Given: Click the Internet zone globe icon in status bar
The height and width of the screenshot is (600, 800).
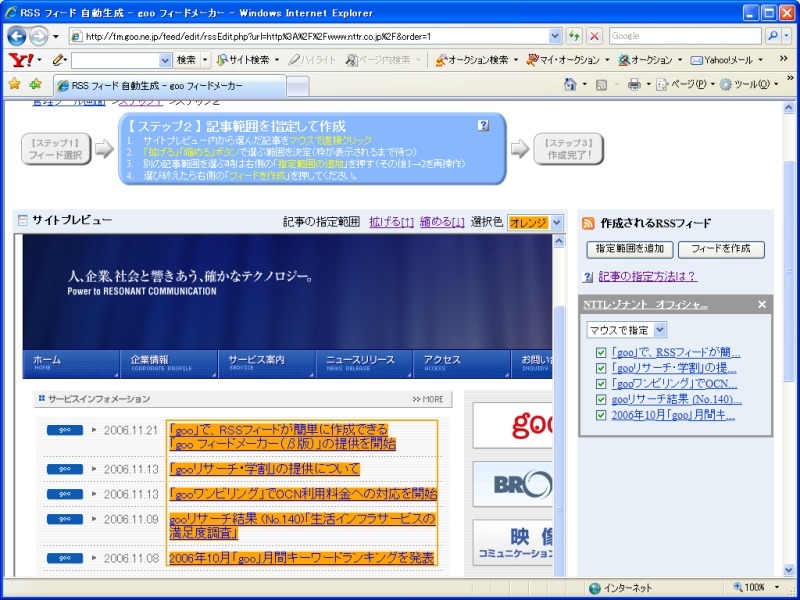Looking at the screenshot, I should coord(594,588).
